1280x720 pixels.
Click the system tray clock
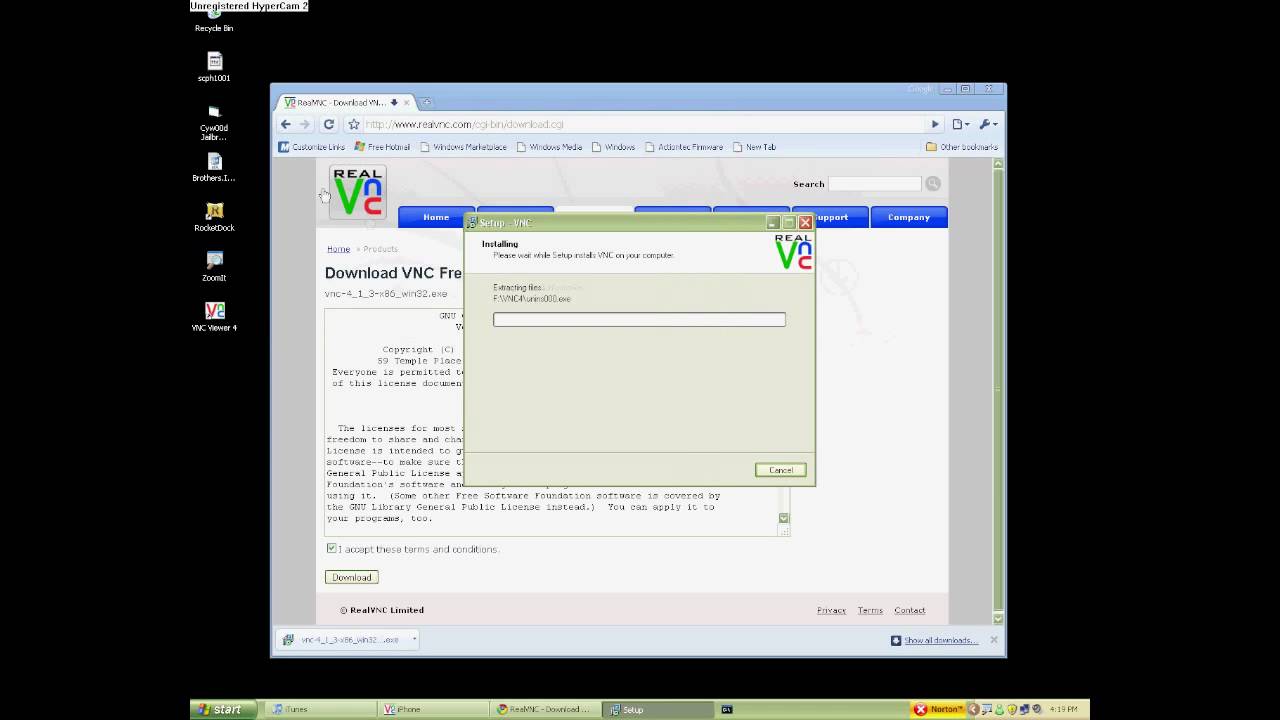click(x=1064, y=710)
